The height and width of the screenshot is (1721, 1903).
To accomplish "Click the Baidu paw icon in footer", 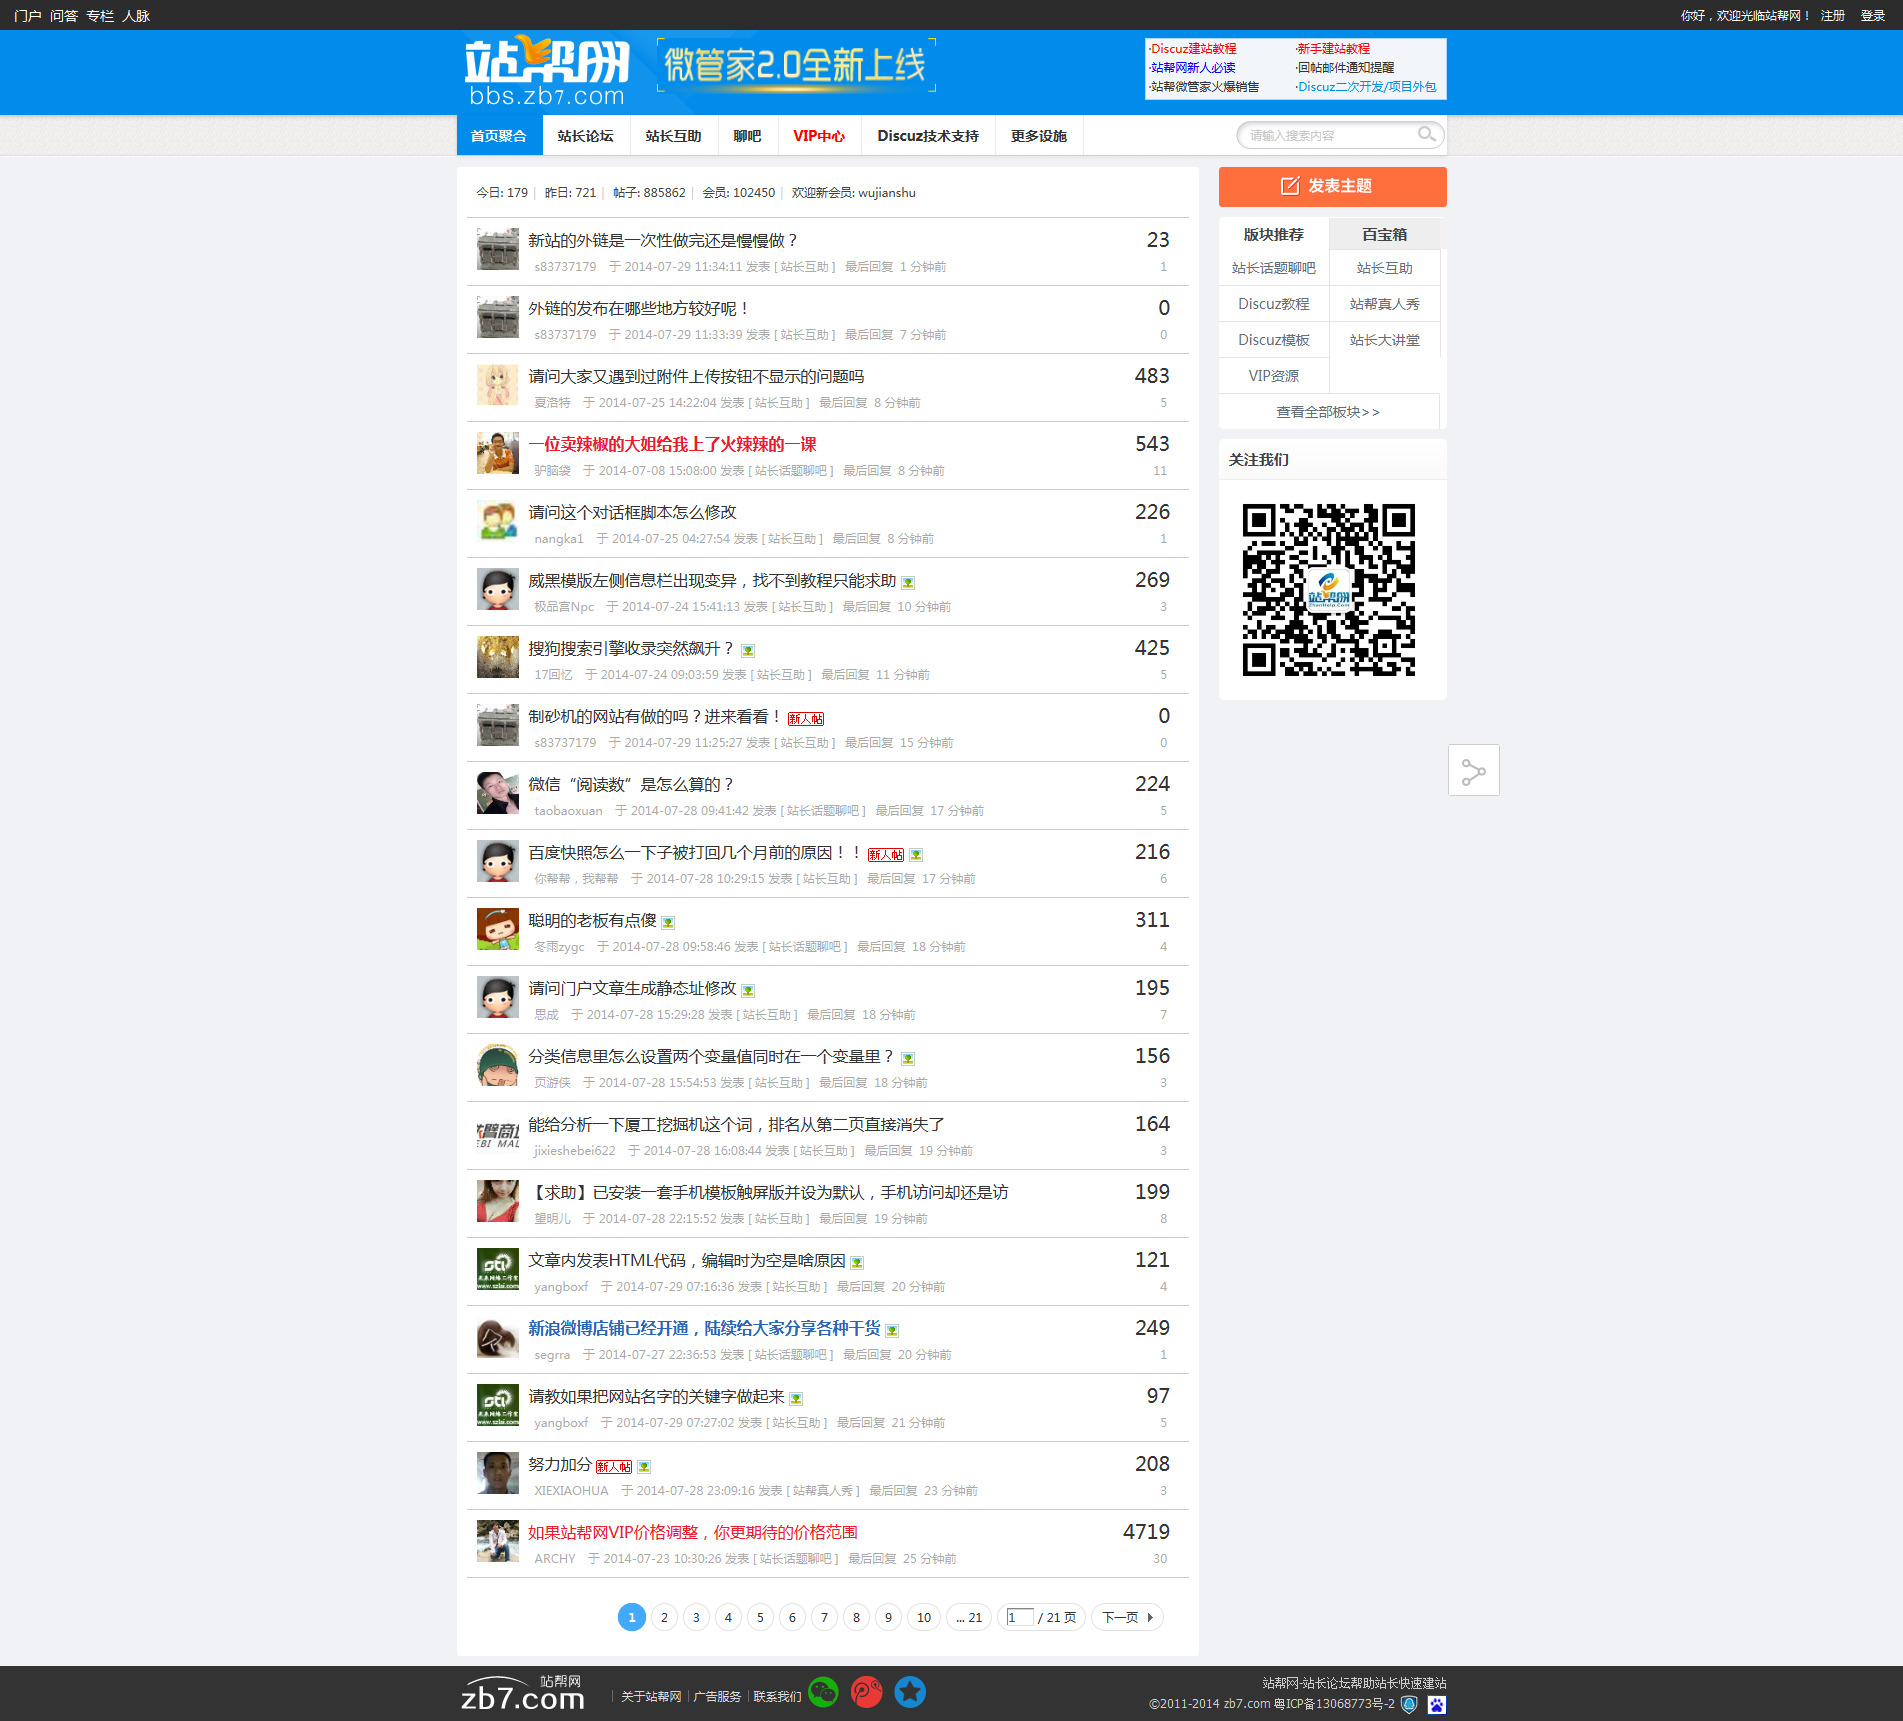I will pyautogui.click(x=1437, y=1704).
